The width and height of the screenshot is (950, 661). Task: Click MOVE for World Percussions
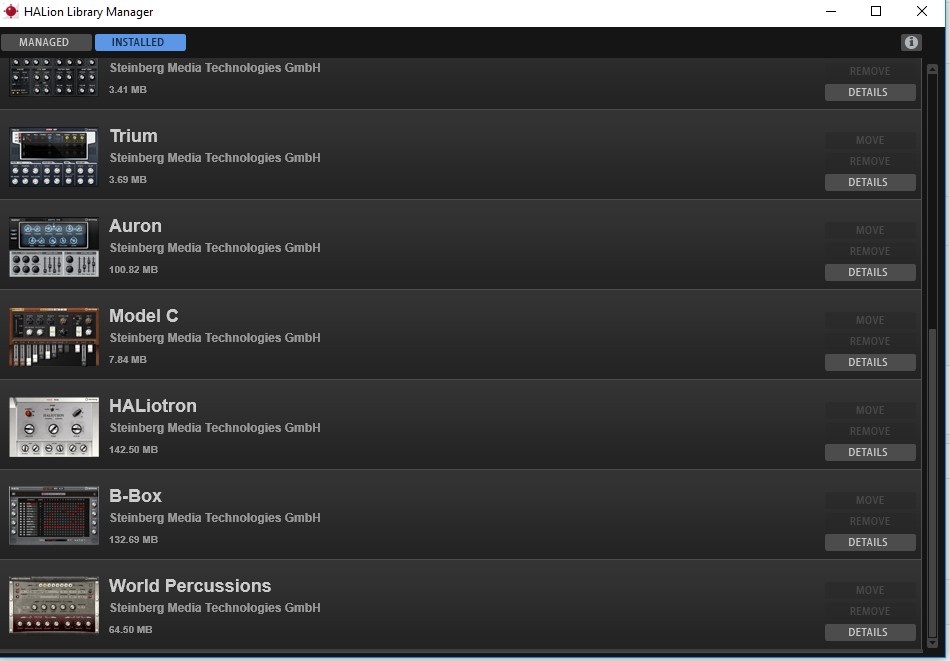click(x=870, y=590)
